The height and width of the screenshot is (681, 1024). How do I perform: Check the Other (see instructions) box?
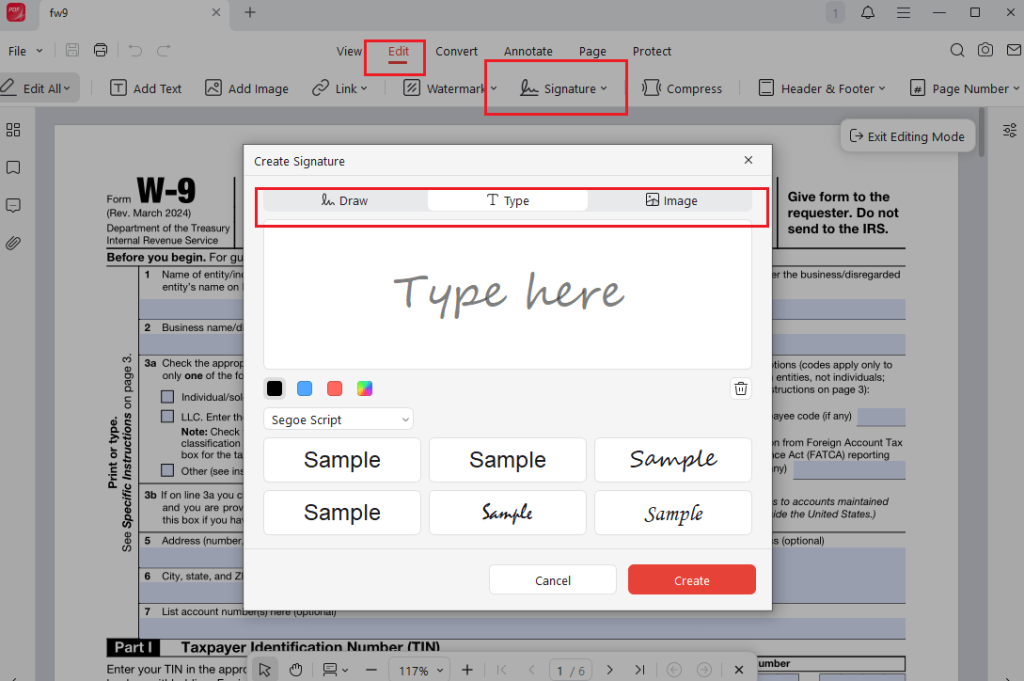168,471
